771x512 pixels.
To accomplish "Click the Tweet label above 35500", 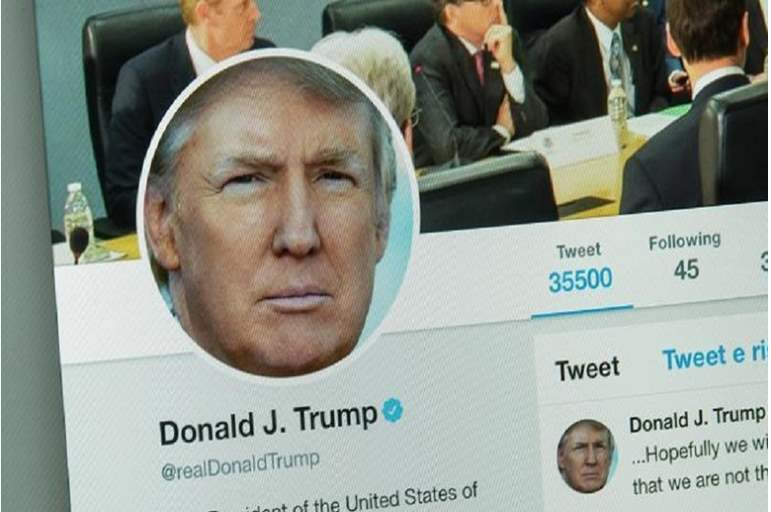I will click(x=579, y=251).
